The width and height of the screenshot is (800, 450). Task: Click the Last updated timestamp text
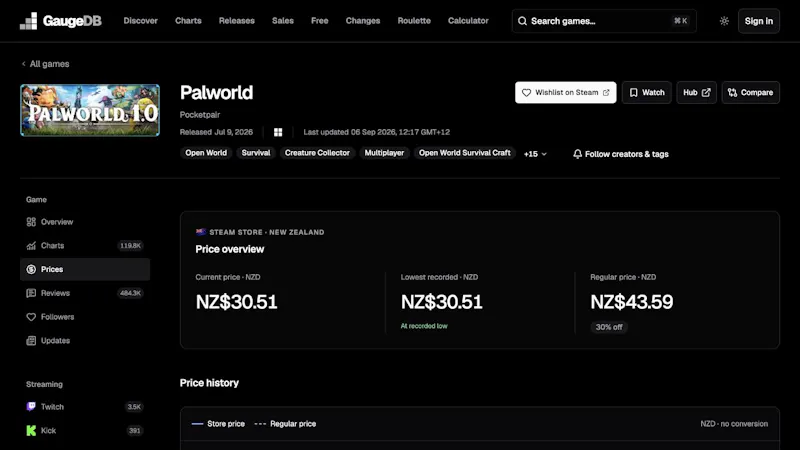[377, 132]
